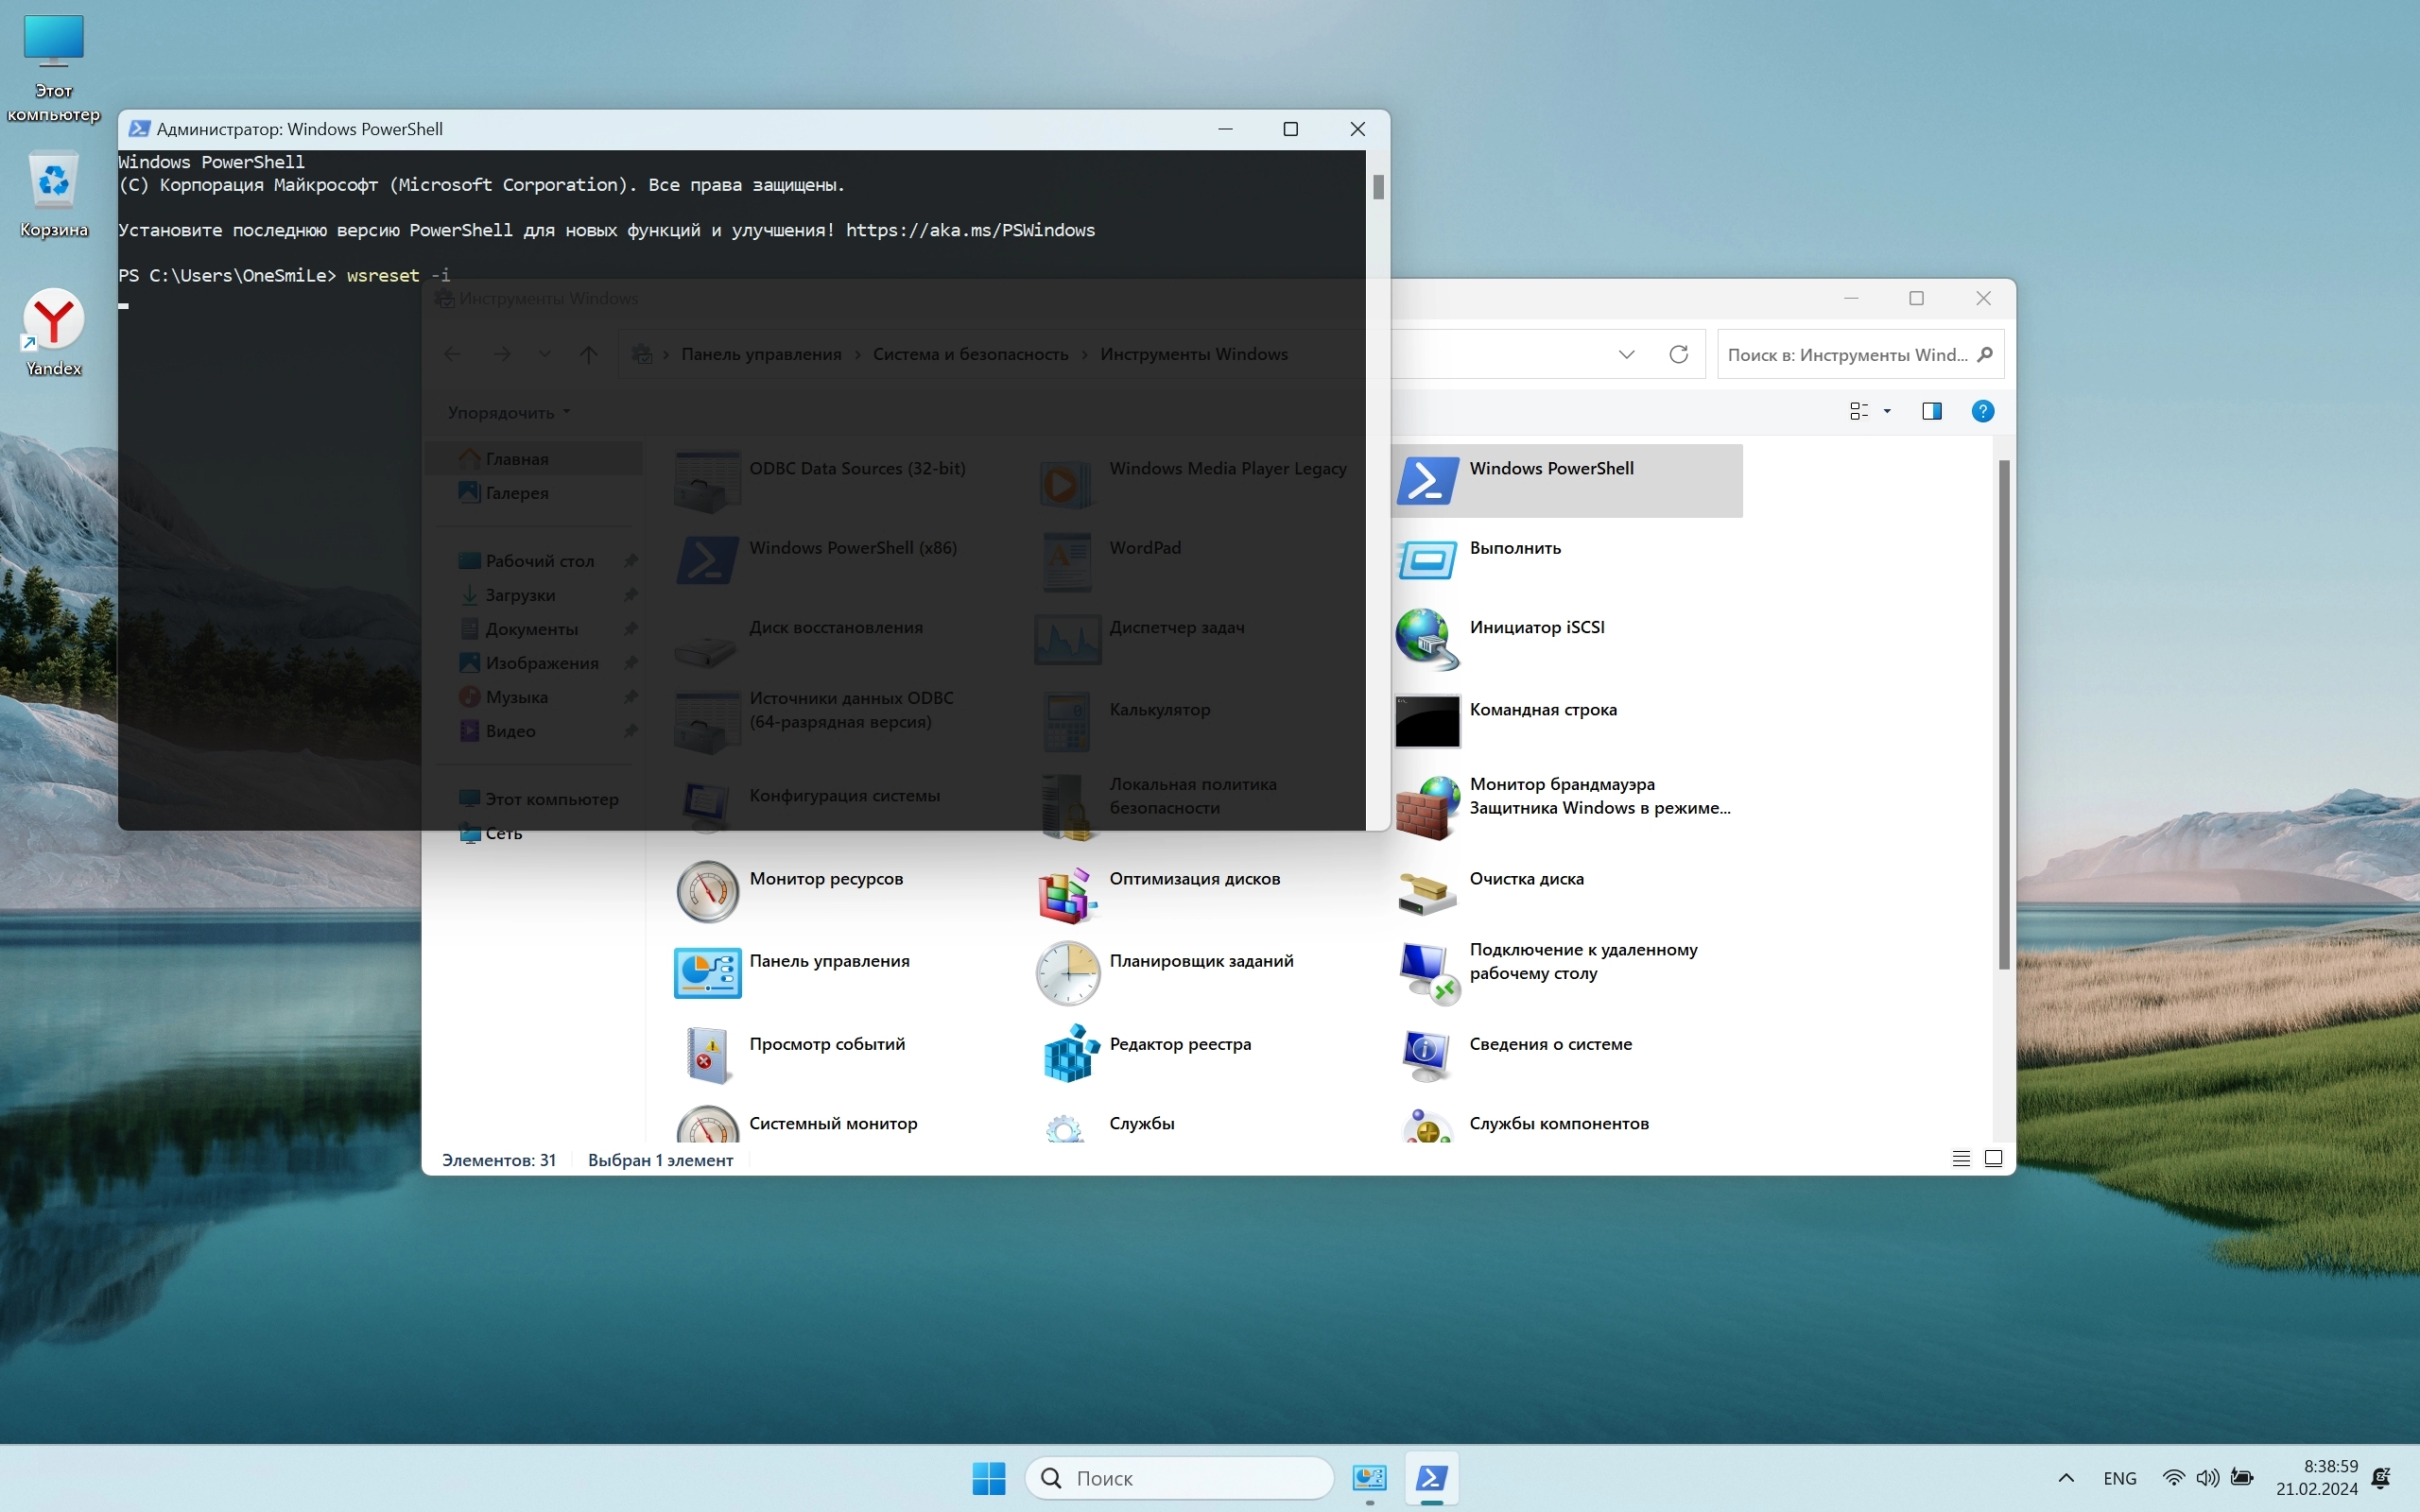The height and width of the screenshot is (1512, 2420).
Task: Click Панель управления item icon
Action: click(707, 972)
